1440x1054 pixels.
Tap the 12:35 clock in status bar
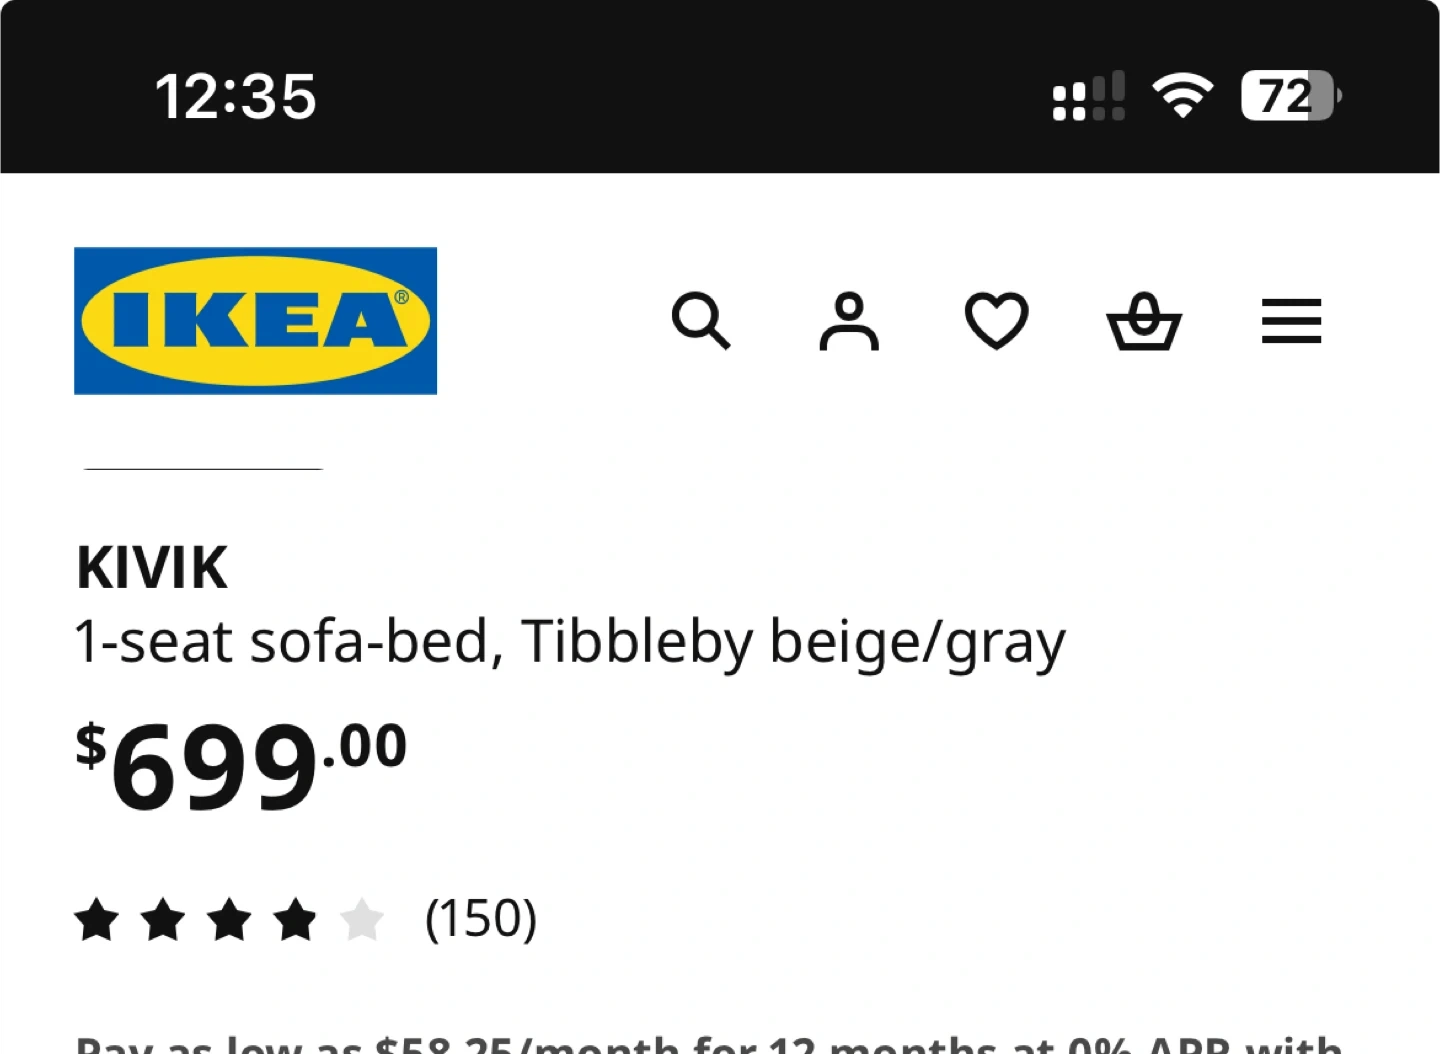(x=235, y=97)
